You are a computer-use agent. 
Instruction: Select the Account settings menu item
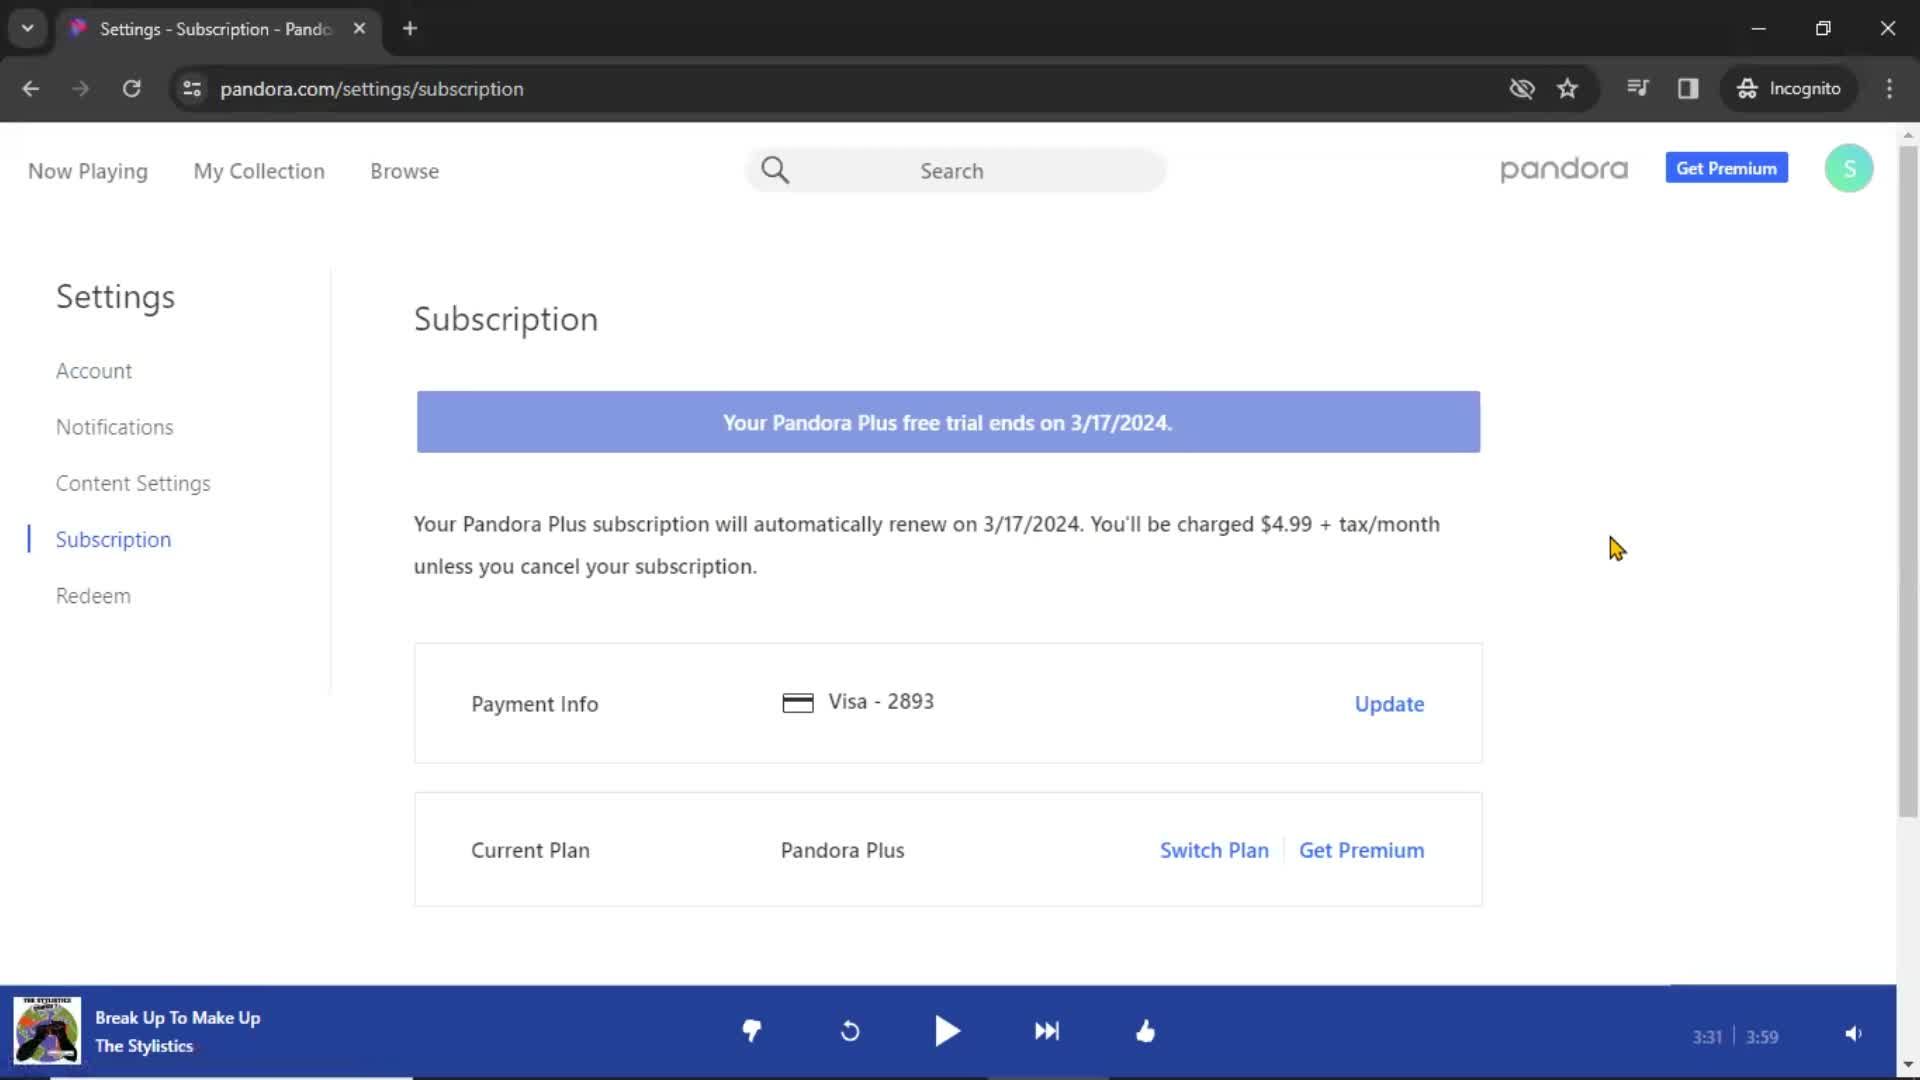tap(94, 371)
